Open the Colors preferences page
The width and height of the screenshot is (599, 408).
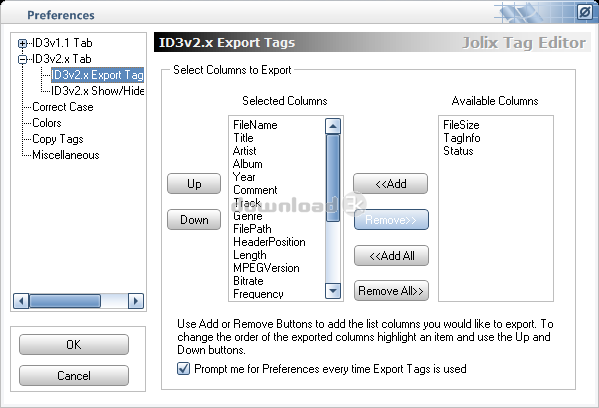point(47,123)
